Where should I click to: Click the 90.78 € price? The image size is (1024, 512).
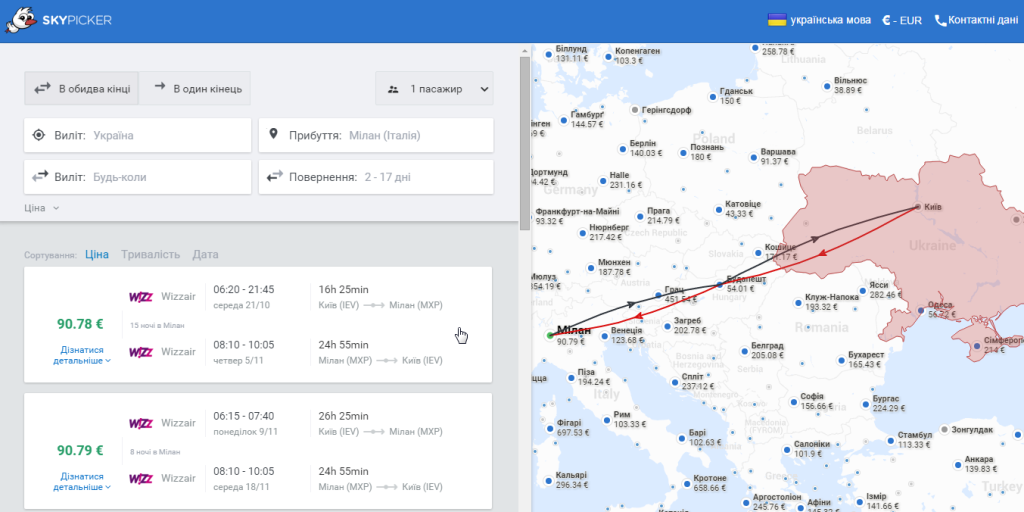tap(80, 323)
